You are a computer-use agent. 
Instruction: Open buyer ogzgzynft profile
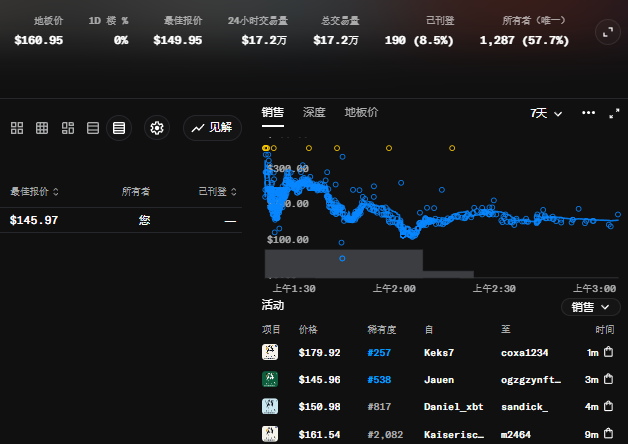(531, 380)
